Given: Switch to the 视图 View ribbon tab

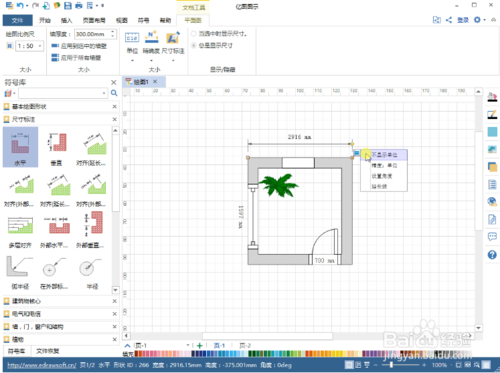Looking at the screenshot, I should 122,20.
